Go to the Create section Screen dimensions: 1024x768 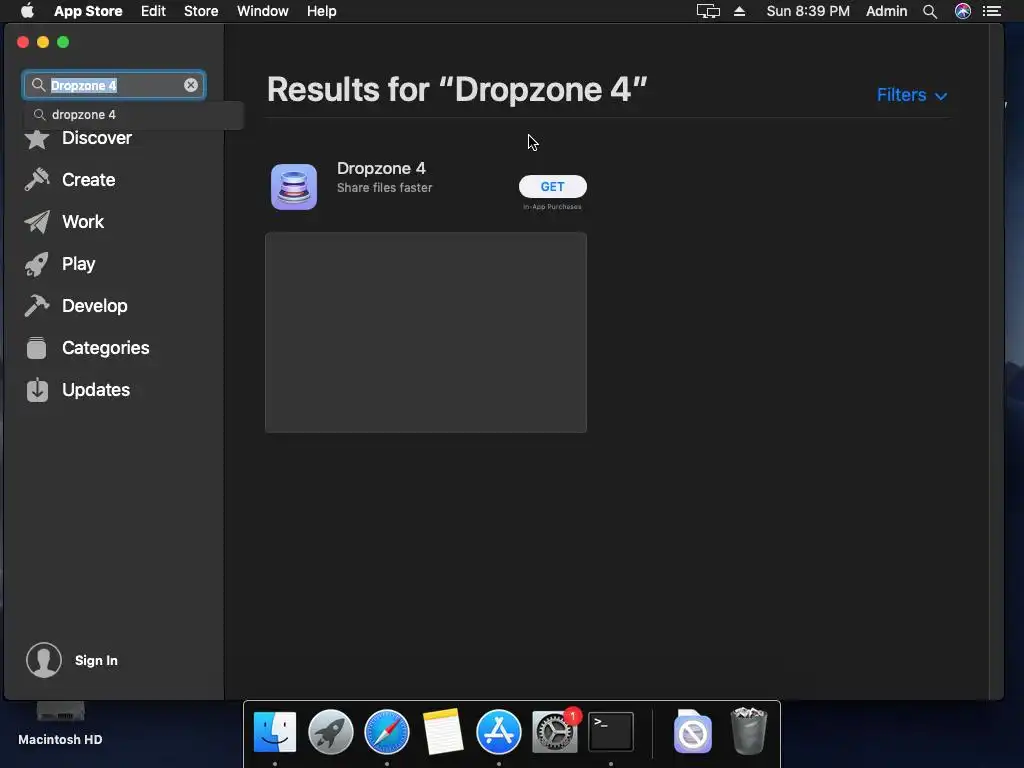[x=89, y=180]
